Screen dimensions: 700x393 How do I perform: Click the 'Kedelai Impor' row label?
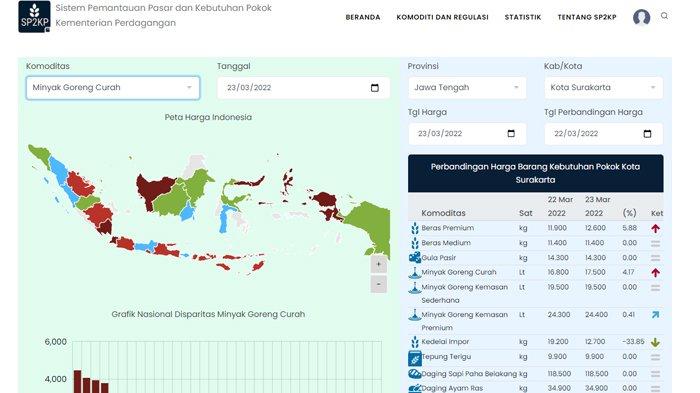[445, 342]
